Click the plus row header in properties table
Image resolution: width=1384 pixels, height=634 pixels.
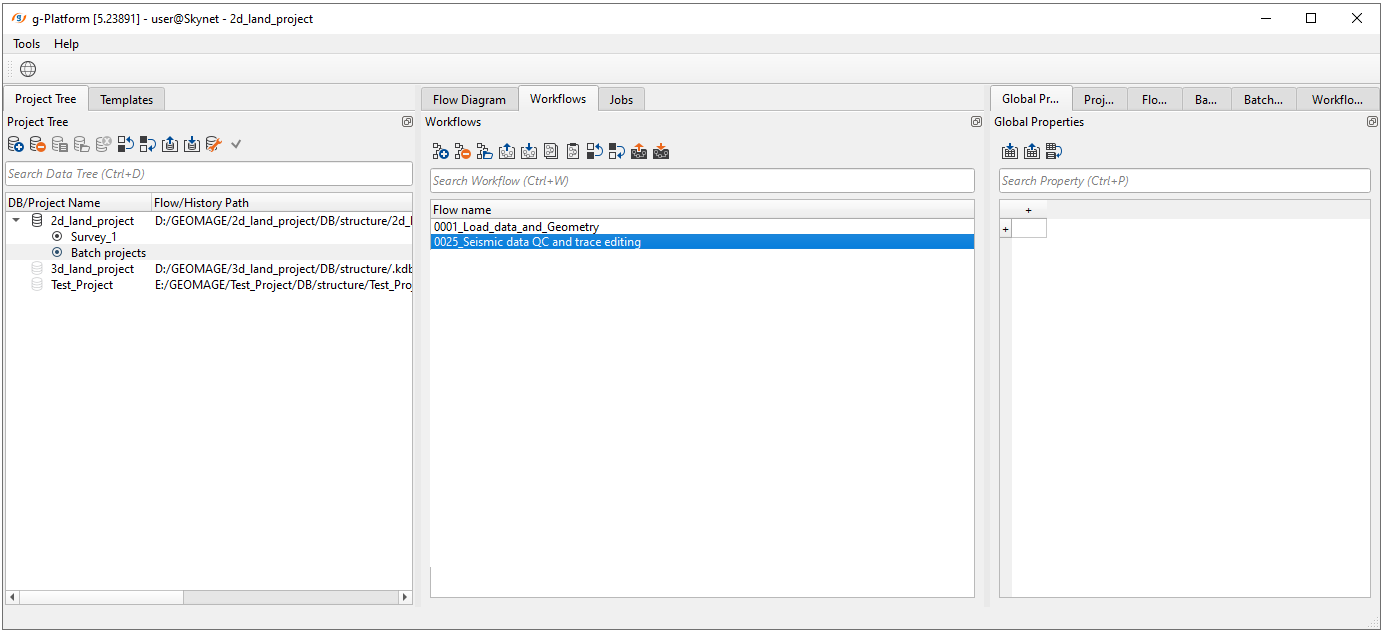click(x=1006, y=229)
